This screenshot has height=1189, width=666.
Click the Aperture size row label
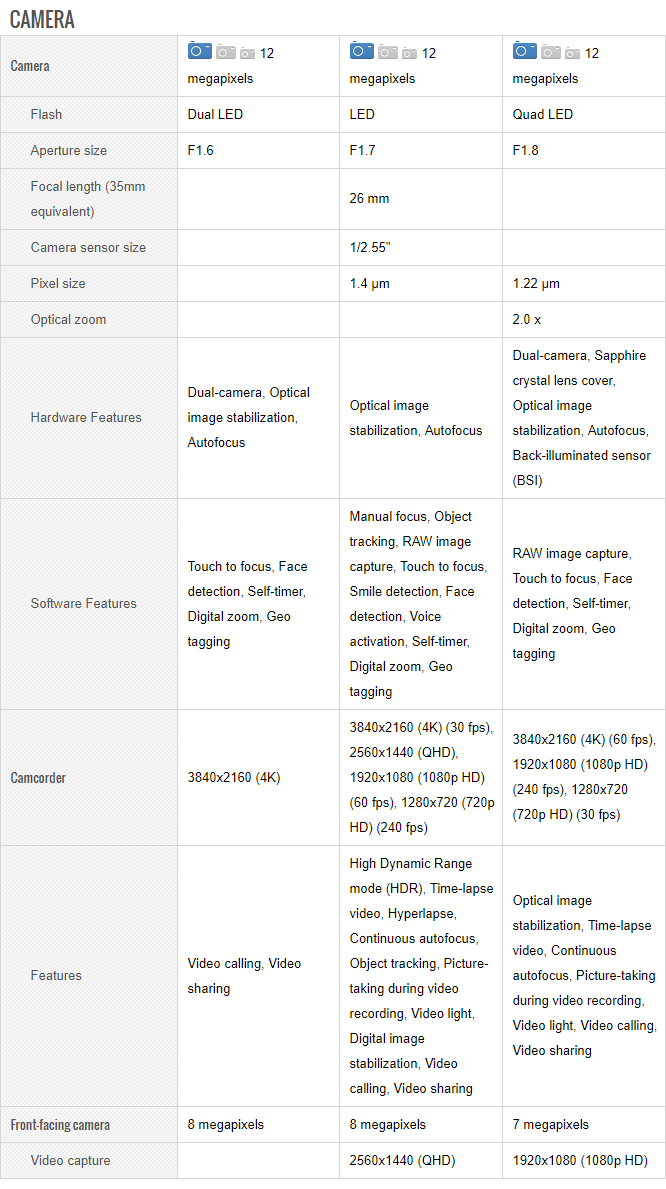coord(69,150)
